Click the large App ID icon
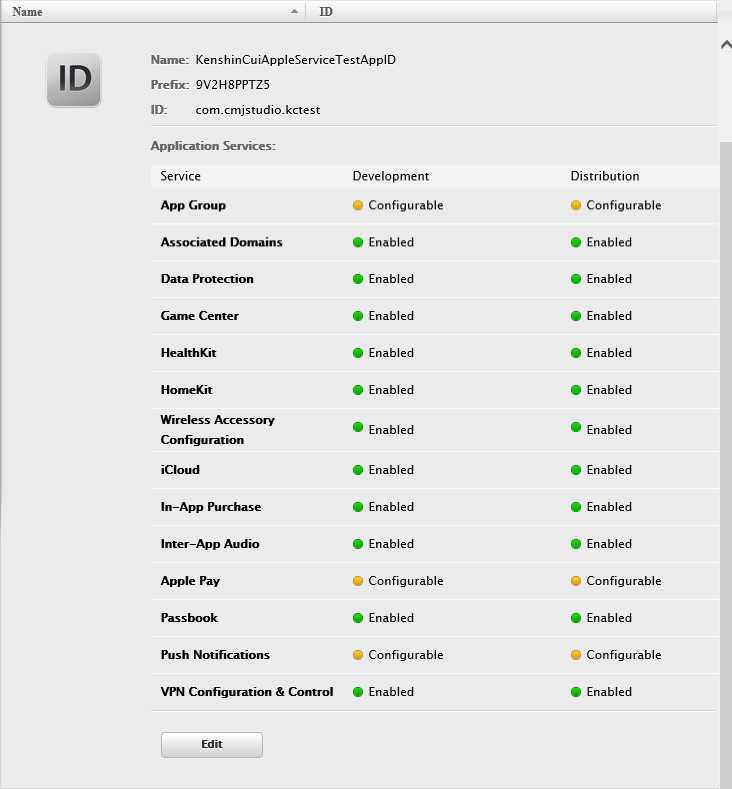 [x=74, y=79]
